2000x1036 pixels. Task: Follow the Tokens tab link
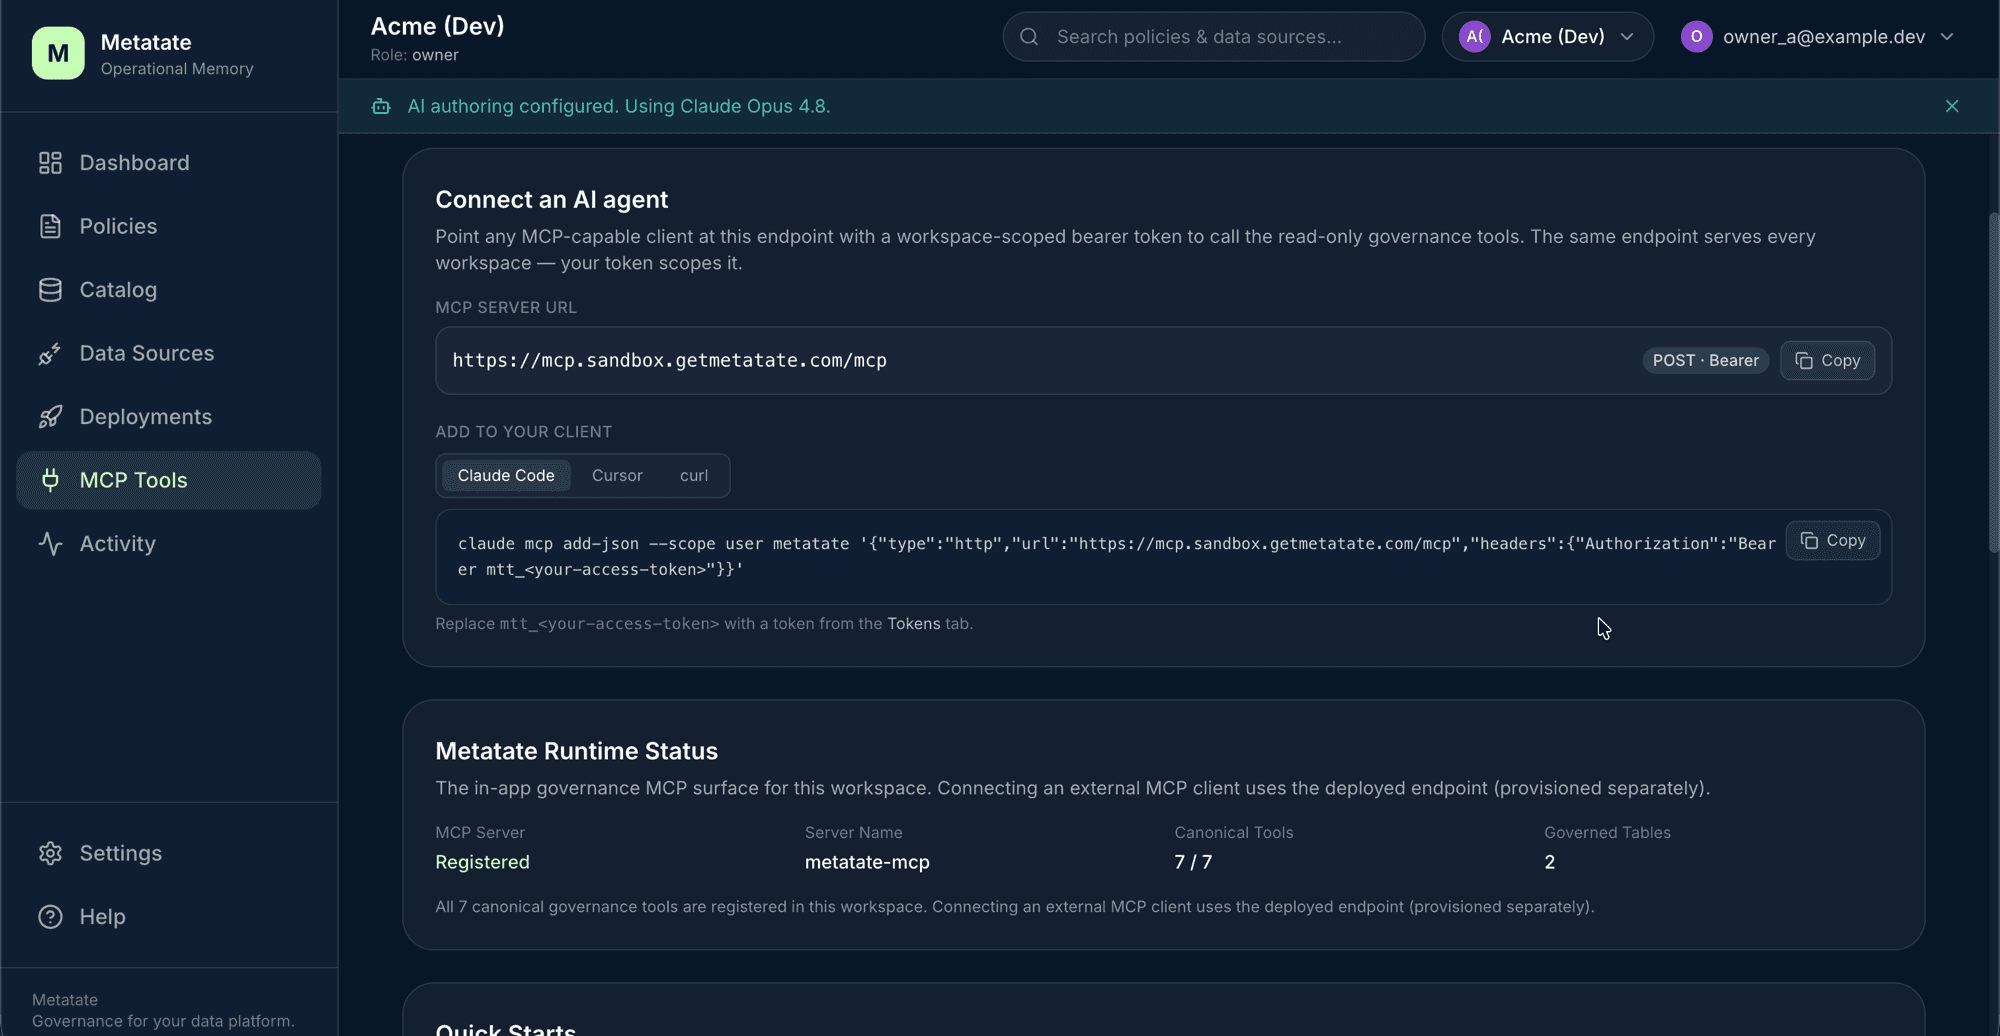(913, 624)
